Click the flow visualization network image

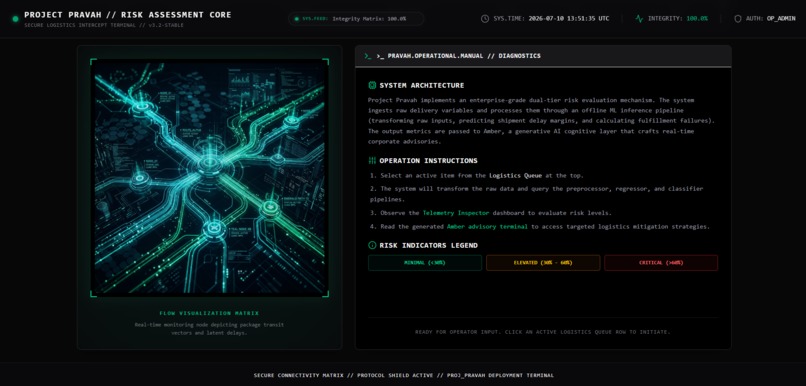[209, 178]
